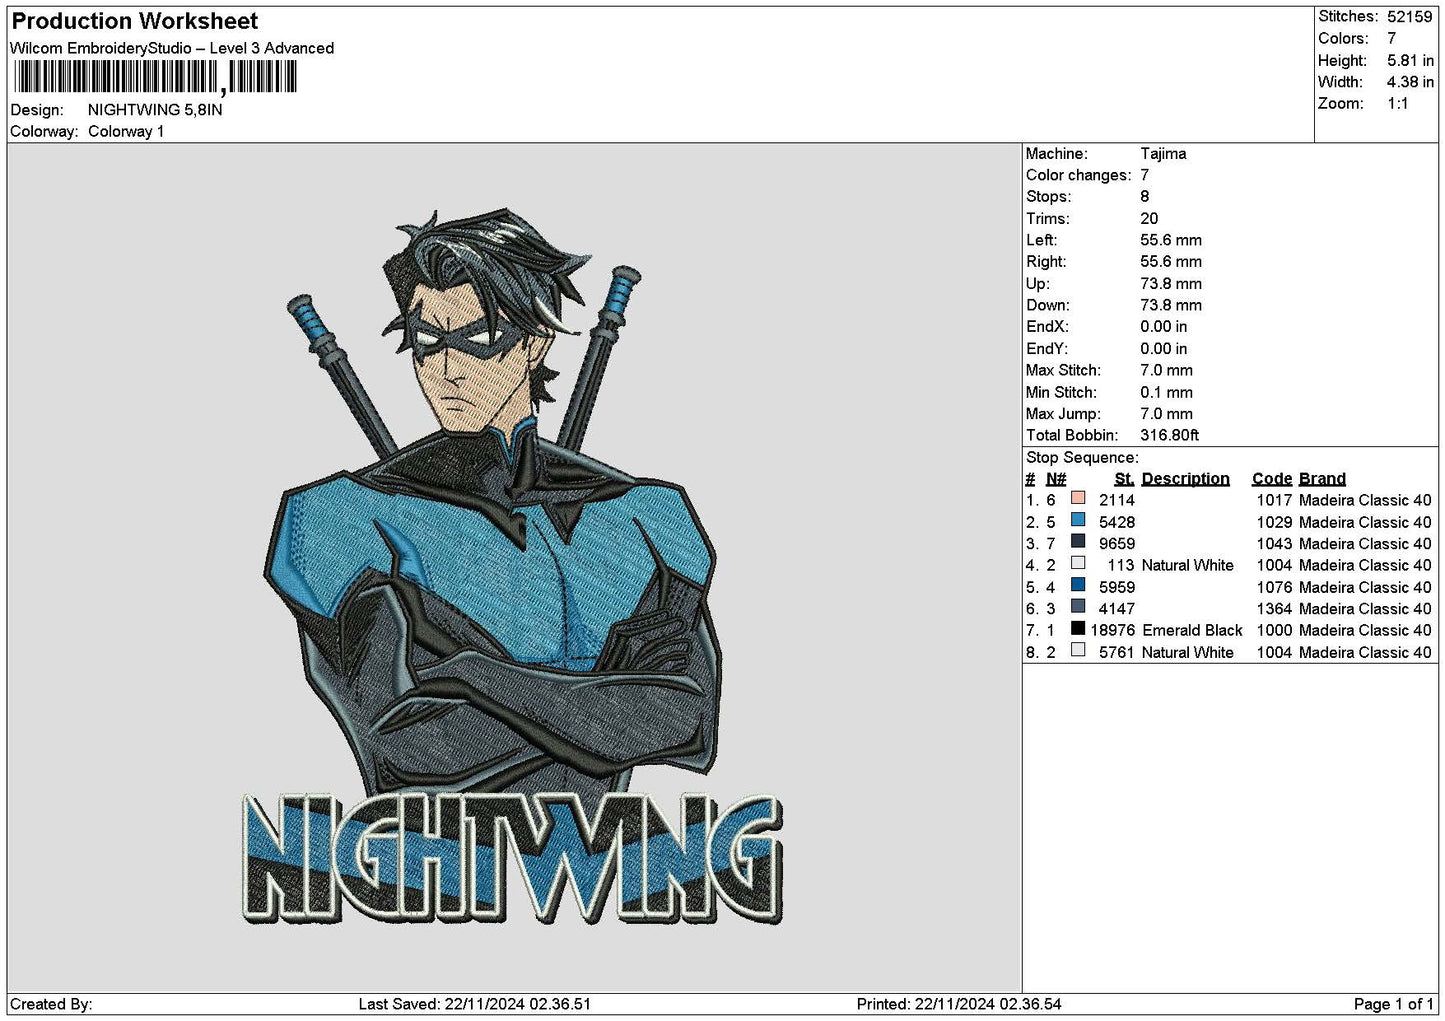Select the white swatch in stop row 4
The width and height of the screenshot is (1445, 1021).
pyautogui.click(x=1077, y=563)
